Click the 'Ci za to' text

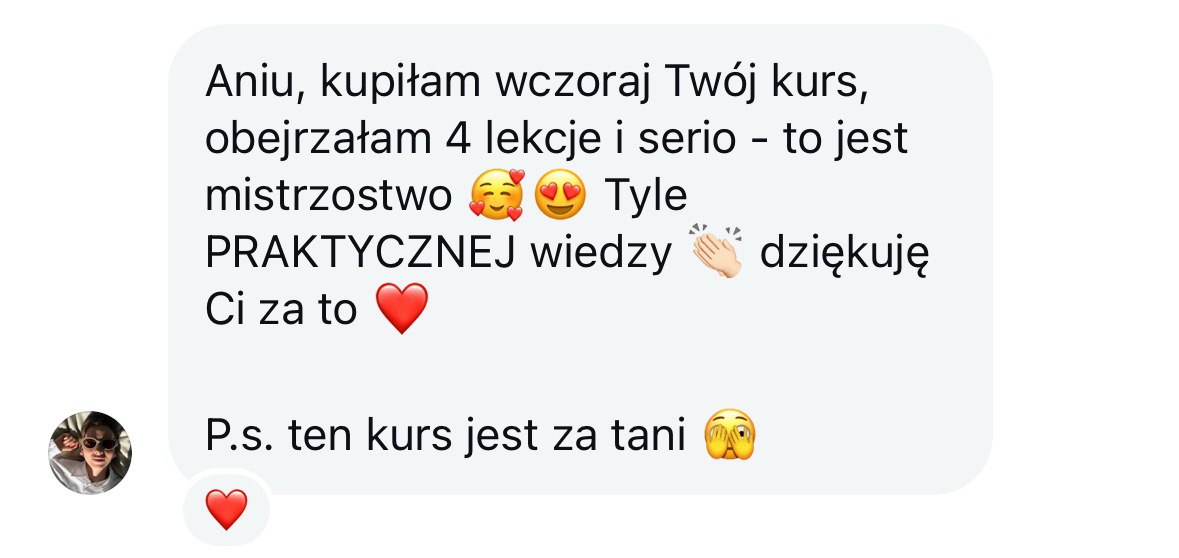click(x=281, y=311)
